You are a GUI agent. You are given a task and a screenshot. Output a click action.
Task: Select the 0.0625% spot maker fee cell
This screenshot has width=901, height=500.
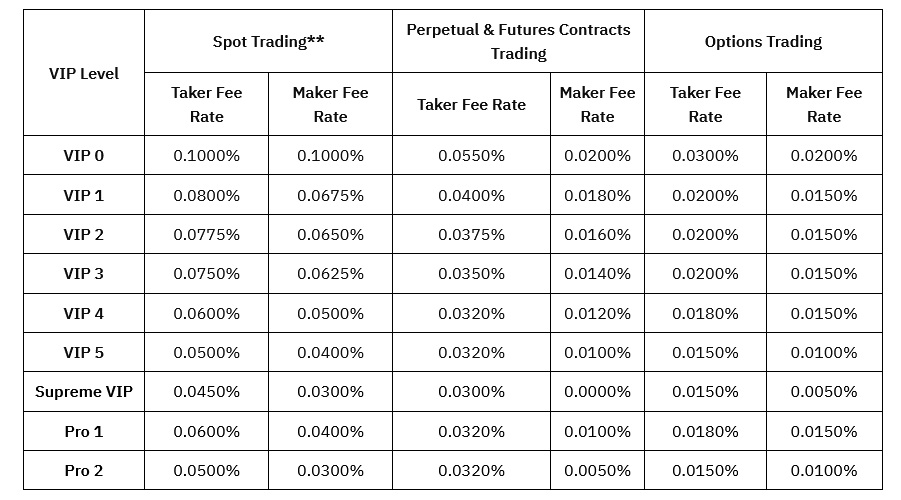[330, 274]
